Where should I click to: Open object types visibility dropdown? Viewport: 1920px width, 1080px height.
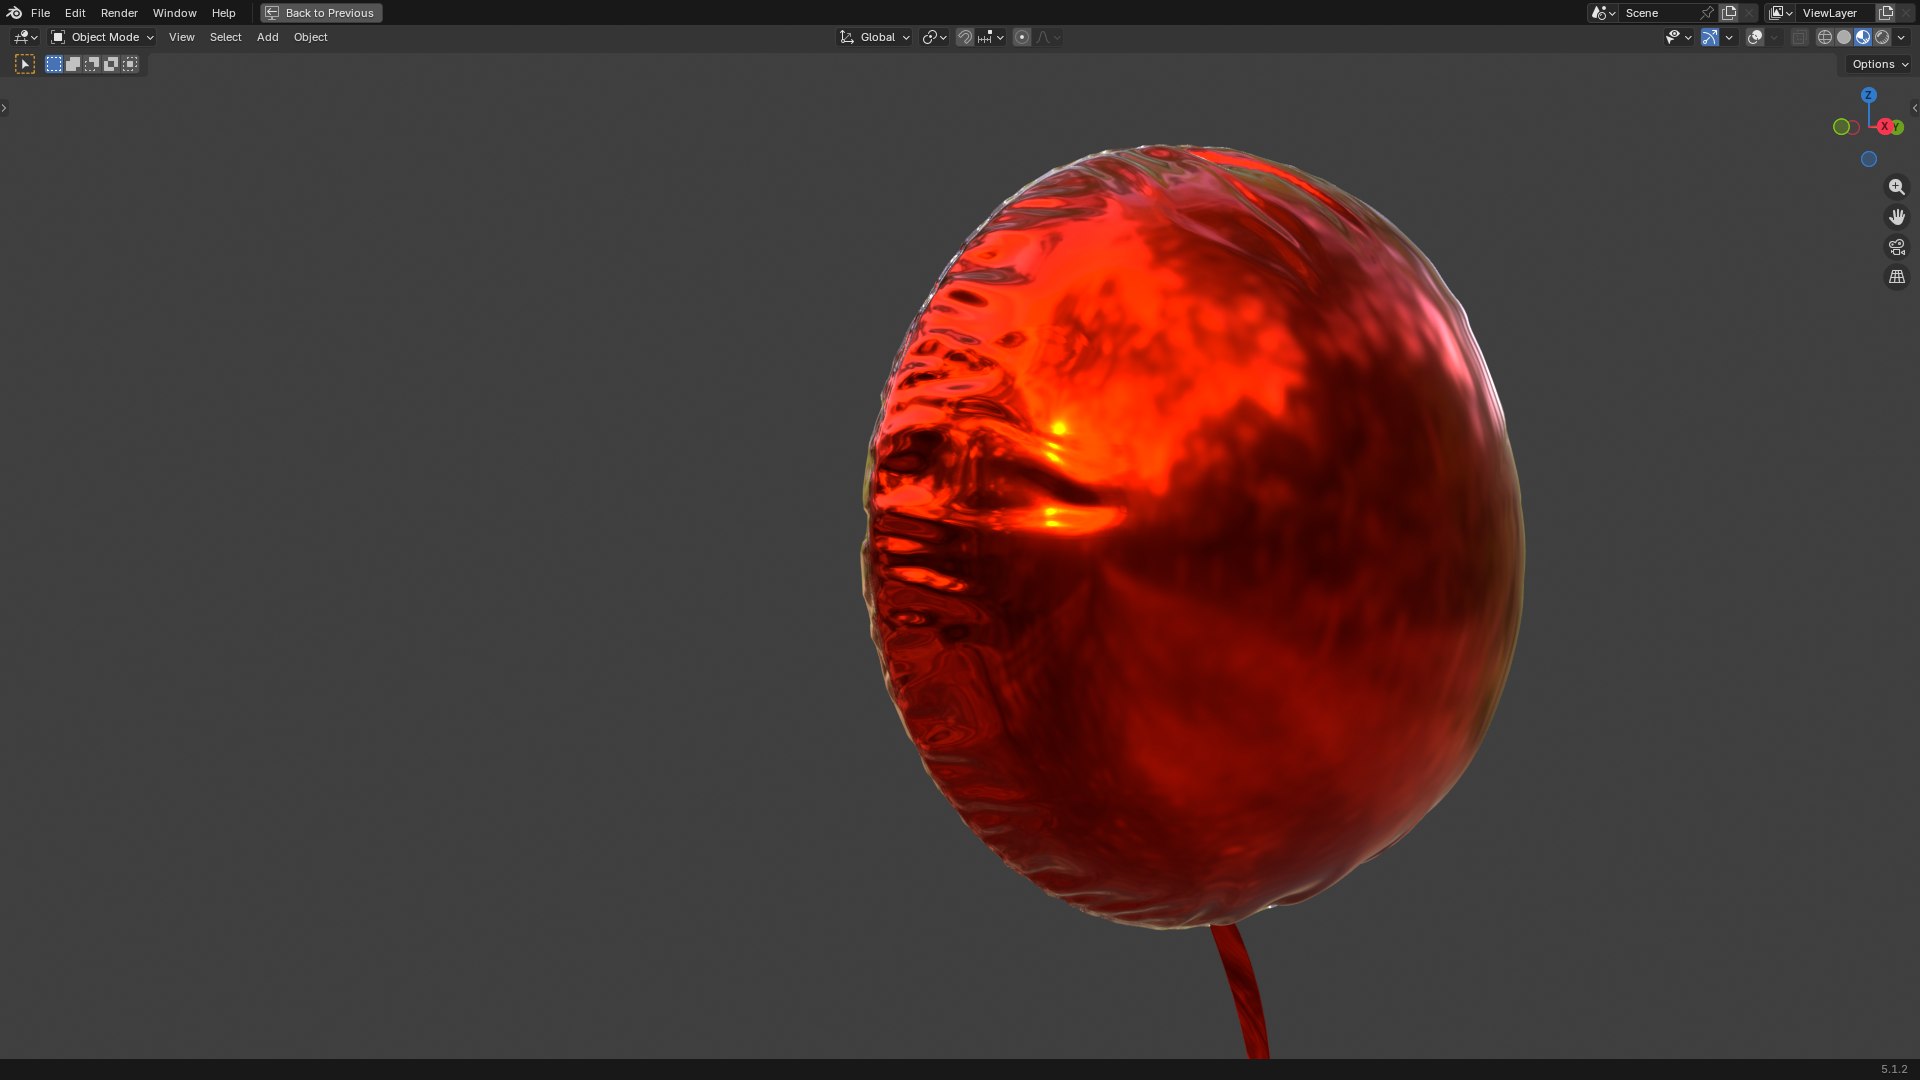pyautogui.click(x=1678, y=37)
